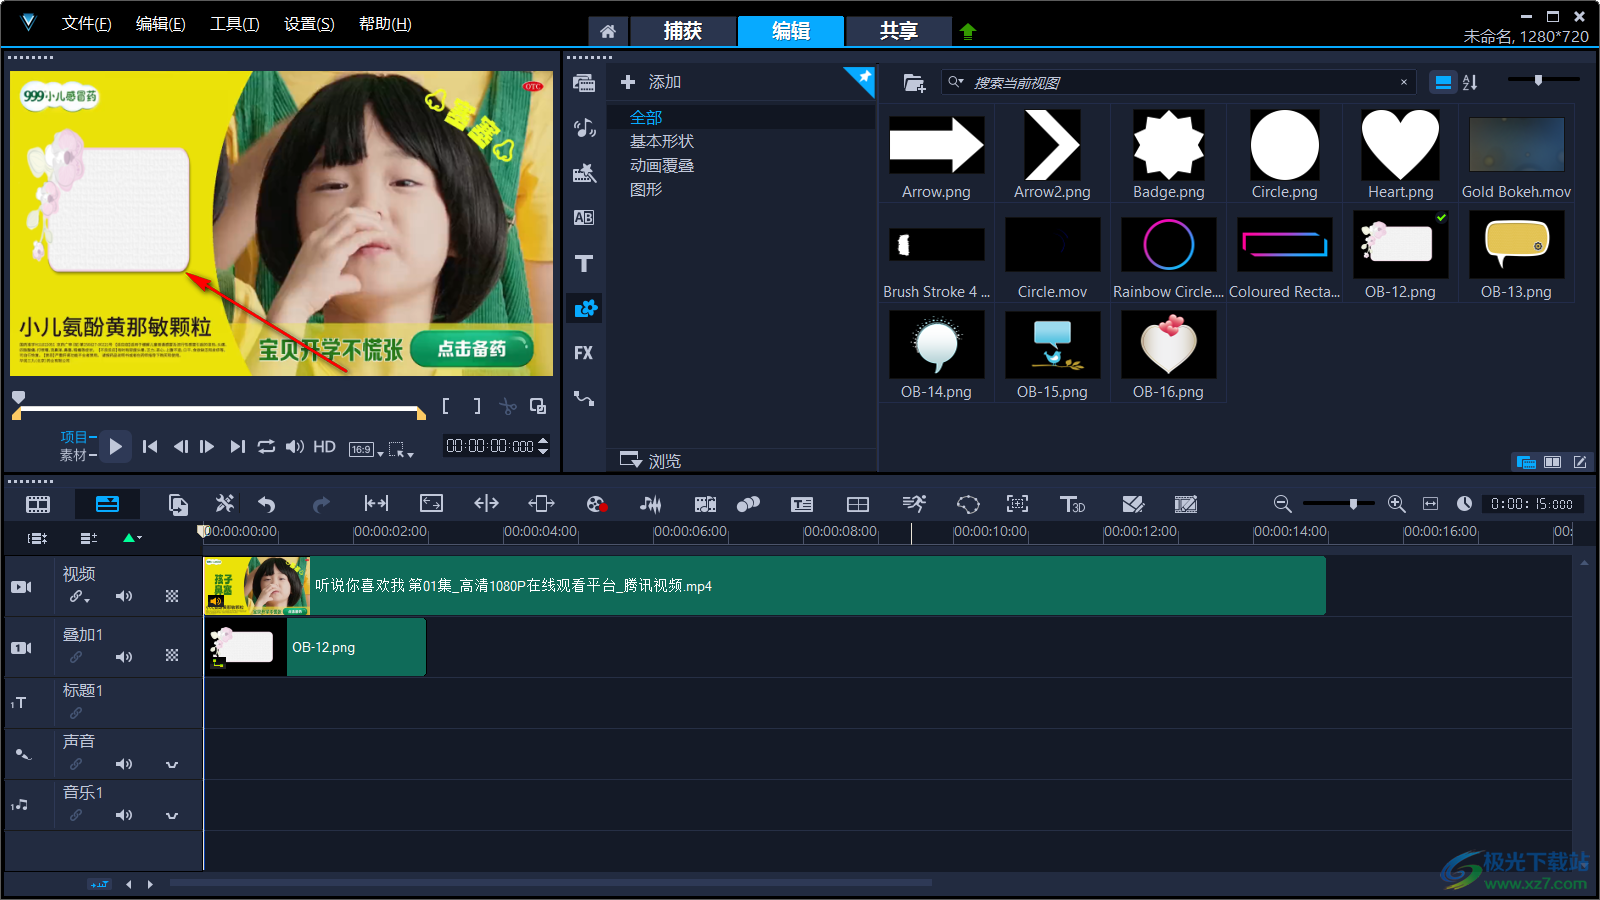Expand the 音乐1 track chevron
This screenshot has width=1600, height=900.
tap(172, 816)
